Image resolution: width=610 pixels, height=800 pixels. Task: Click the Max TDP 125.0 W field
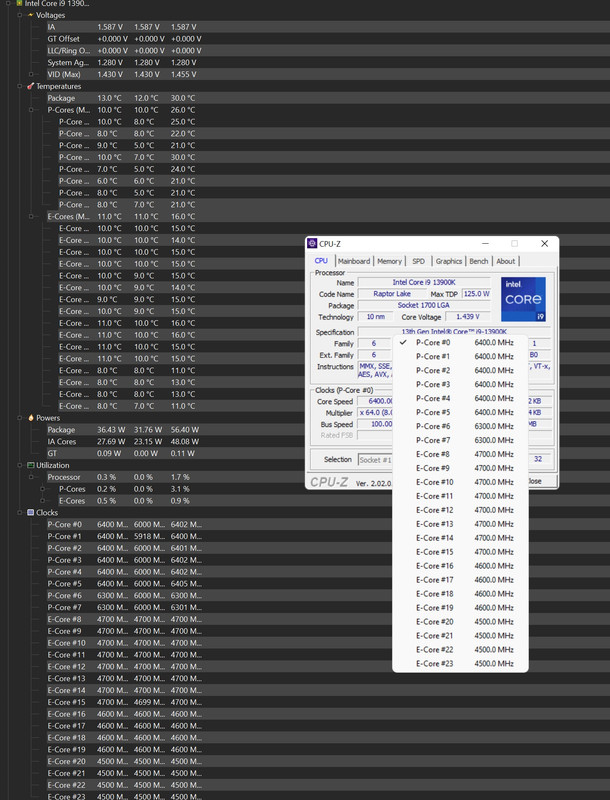[x=476, y=294]
